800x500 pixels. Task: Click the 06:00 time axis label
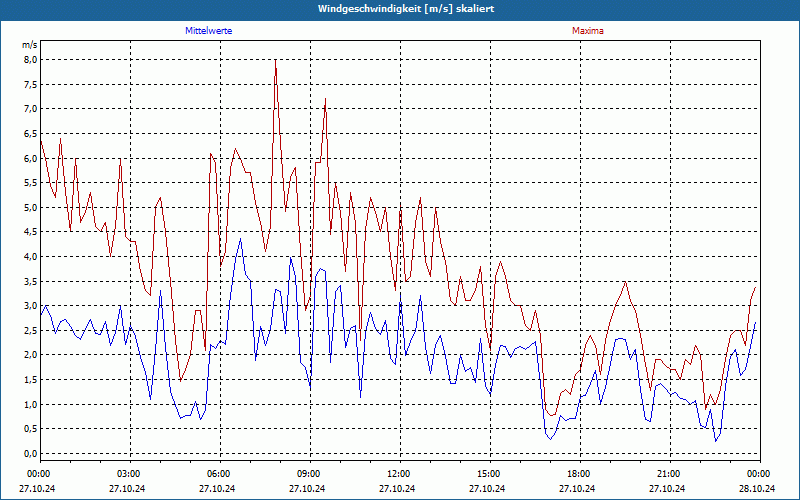point(220,474)
